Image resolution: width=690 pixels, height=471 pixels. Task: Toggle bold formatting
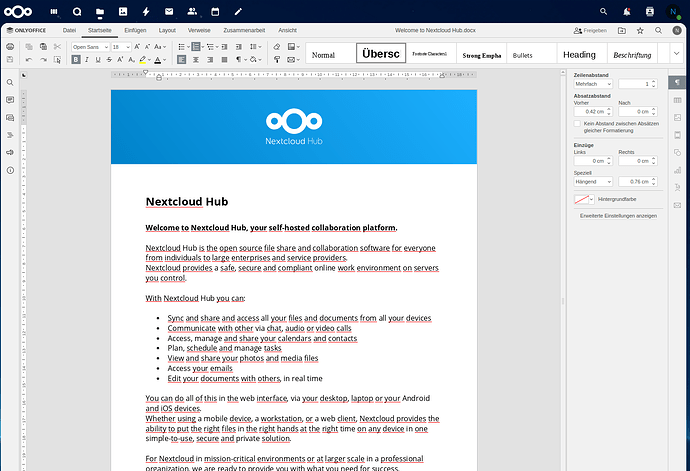[76, 59]
